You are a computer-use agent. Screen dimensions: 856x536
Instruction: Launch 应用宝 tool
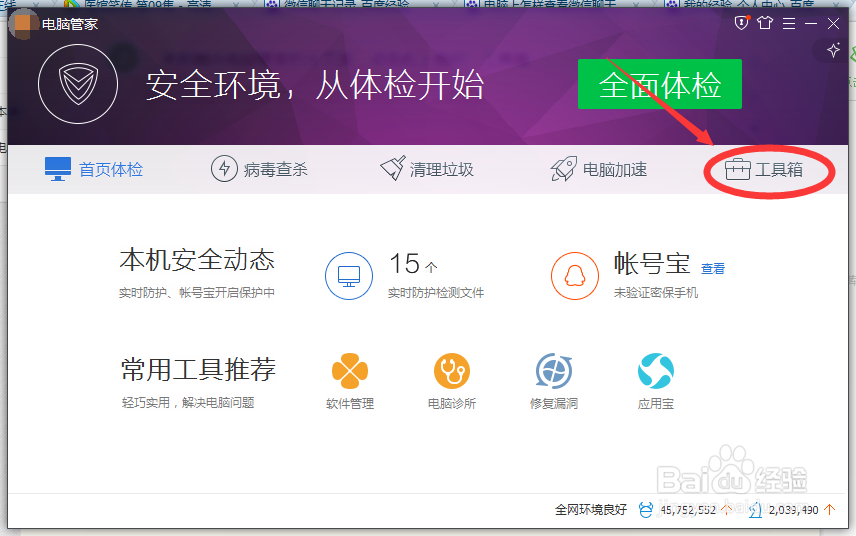tap(656, 381)
